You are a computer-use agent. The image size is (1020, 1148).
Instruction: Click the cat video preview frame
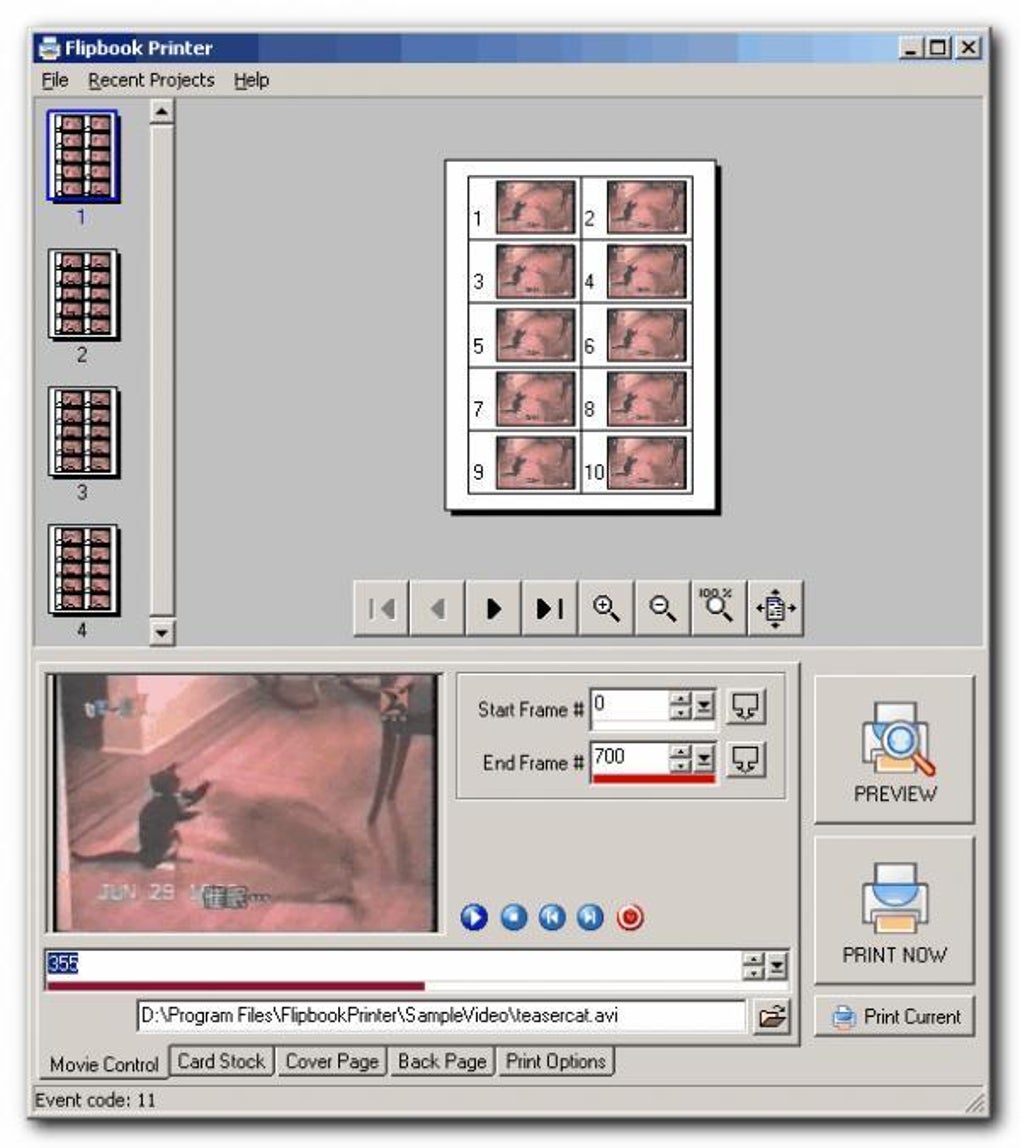244,803
